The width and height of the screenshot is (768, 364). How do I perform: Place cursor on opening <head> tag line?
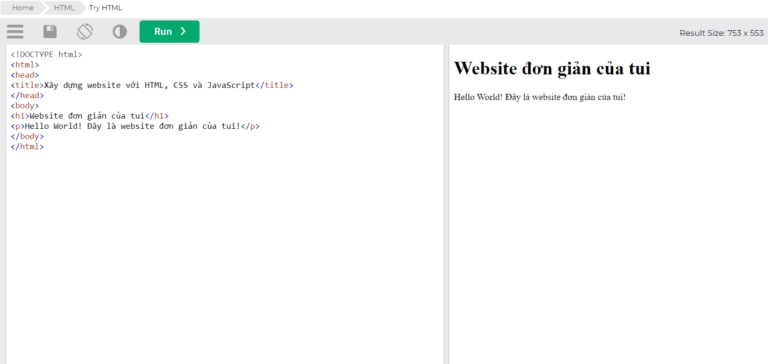[24, 75]
